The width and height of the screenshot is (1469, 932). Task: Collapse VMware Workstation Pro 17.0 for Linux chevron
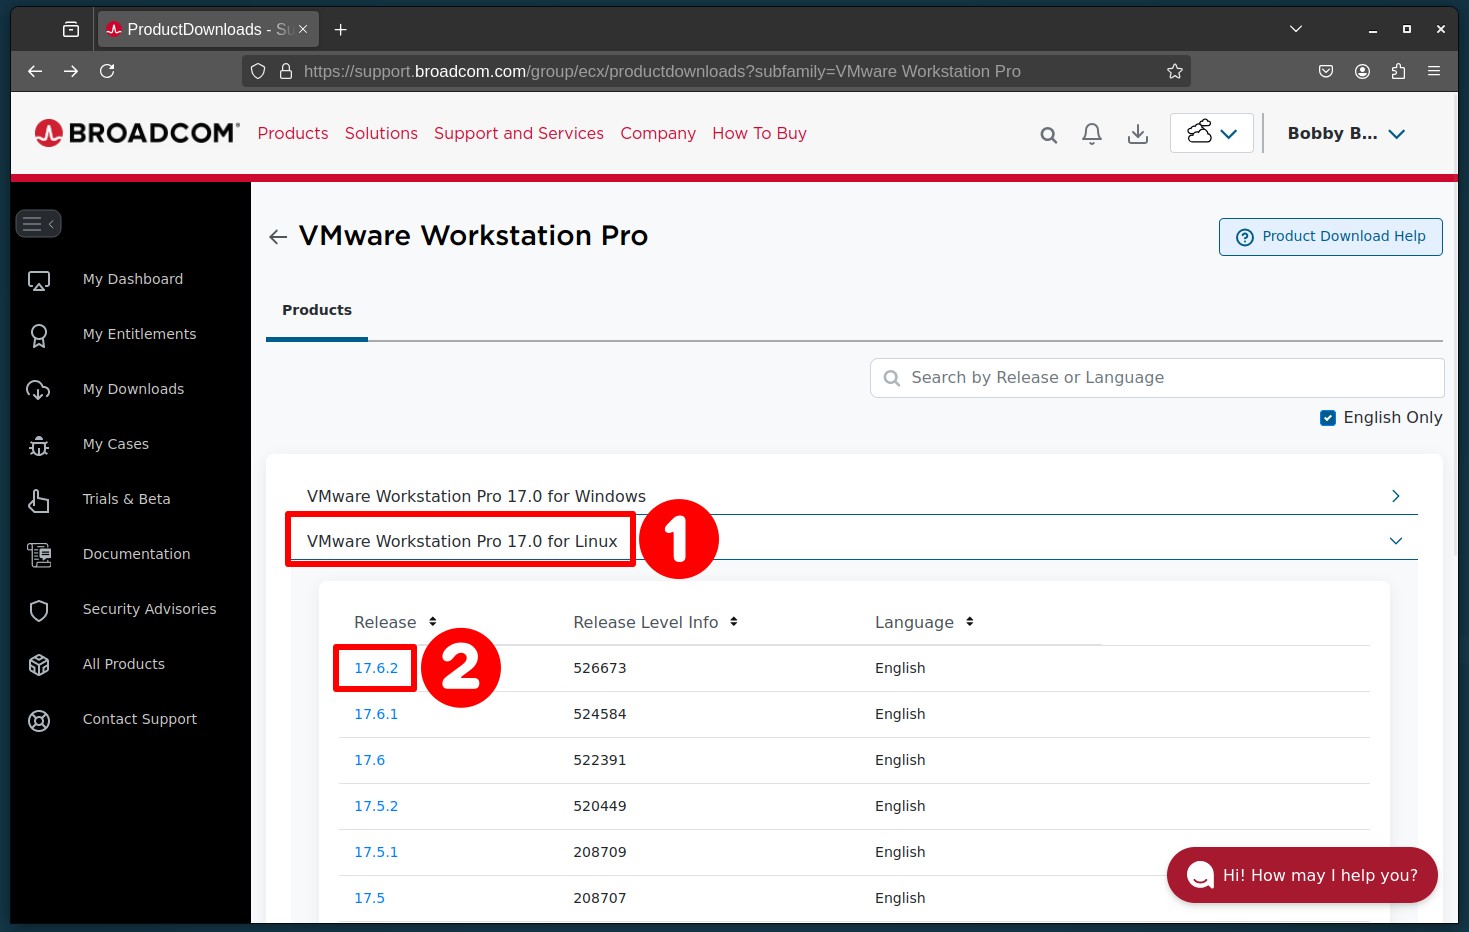tap(1396, 541)
